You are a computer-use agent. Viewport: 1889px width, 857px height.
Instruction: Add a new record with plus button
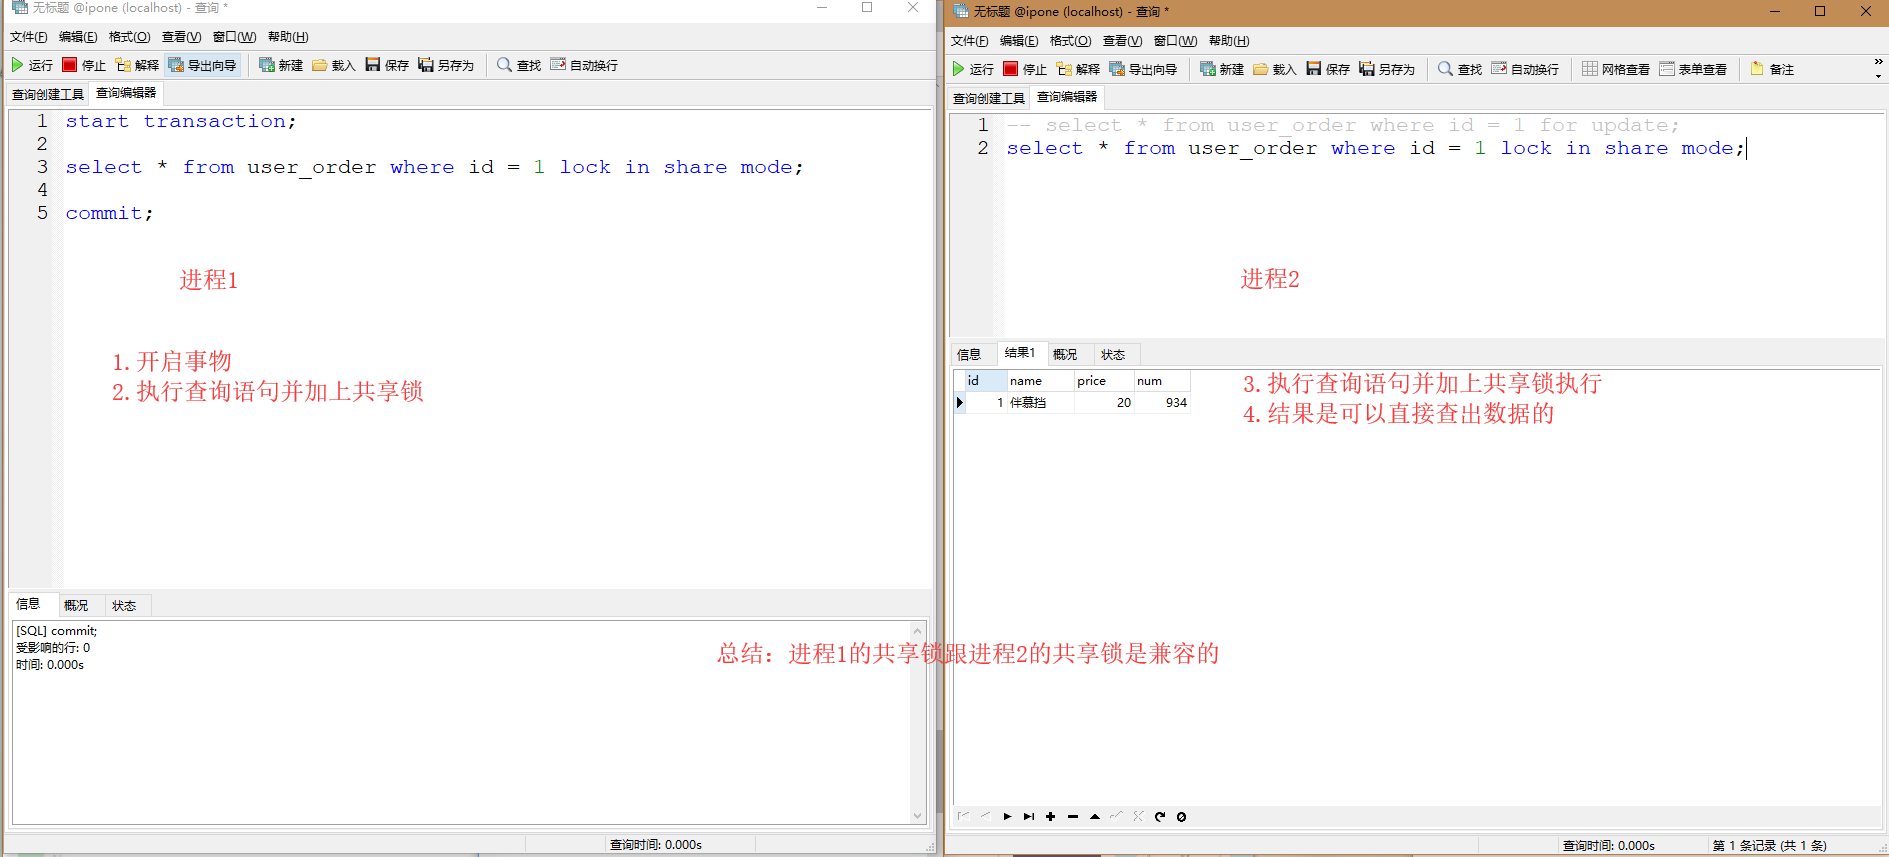(x=1051, y=817)
